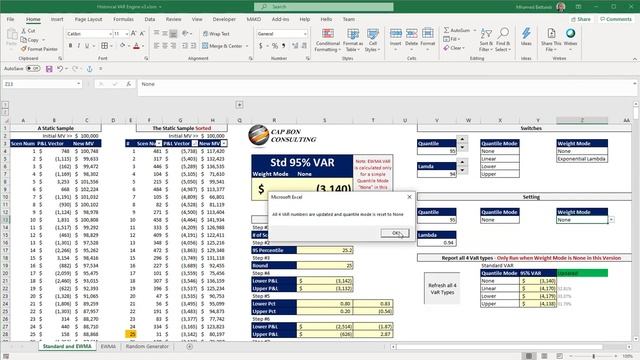Open the Random Generator sheet tab
Screen dimensions: 640x360
(x=147, y=347)
